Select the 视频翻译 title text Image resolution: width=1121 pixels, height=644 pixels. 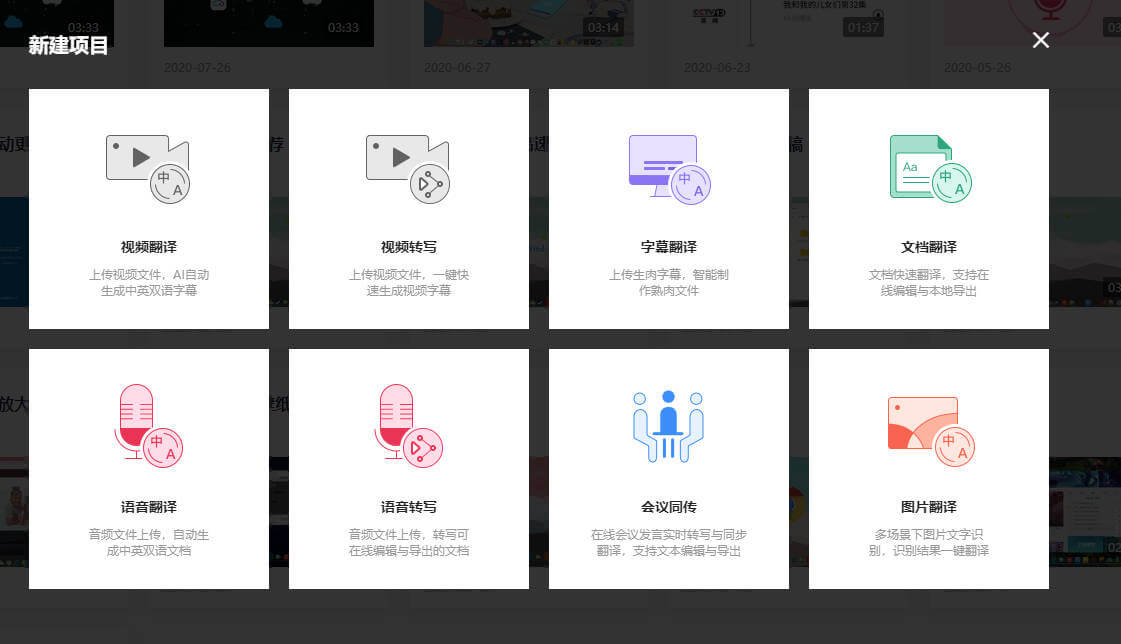click(x=149, y=247)
